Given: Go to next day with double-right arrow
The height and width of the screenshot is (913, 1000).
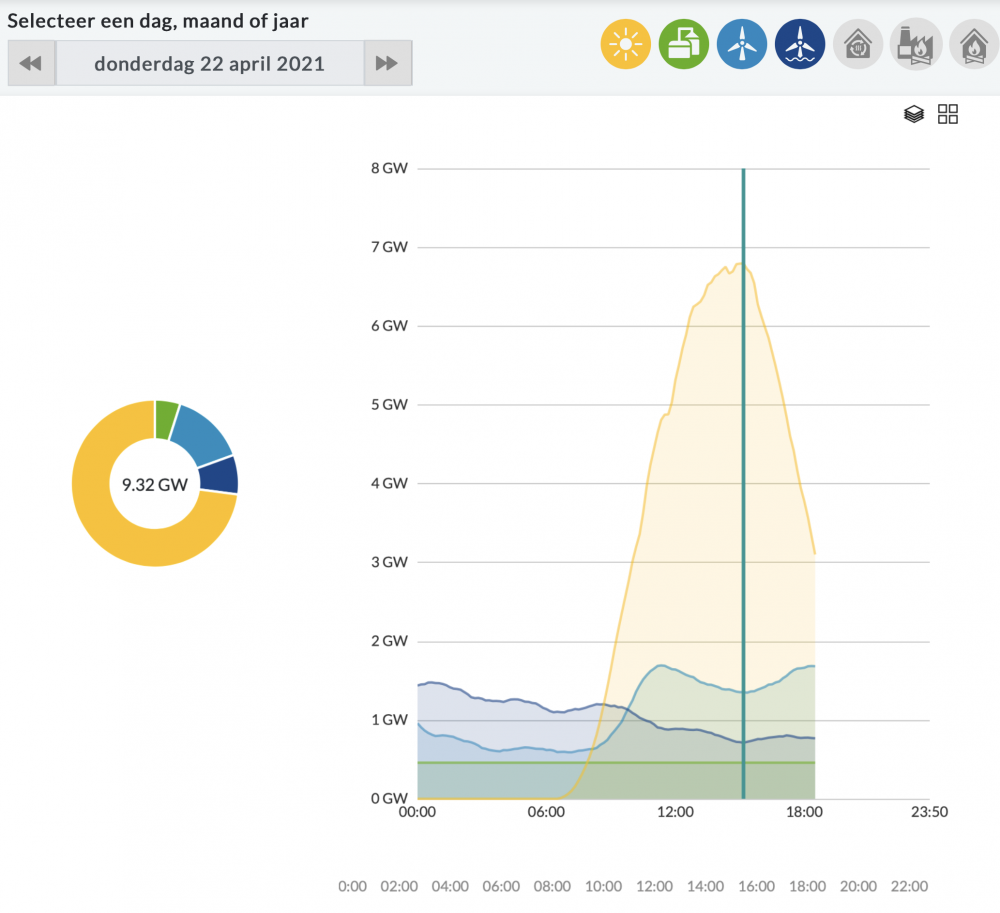Looking at the screenshot, I should coord(388,63).
